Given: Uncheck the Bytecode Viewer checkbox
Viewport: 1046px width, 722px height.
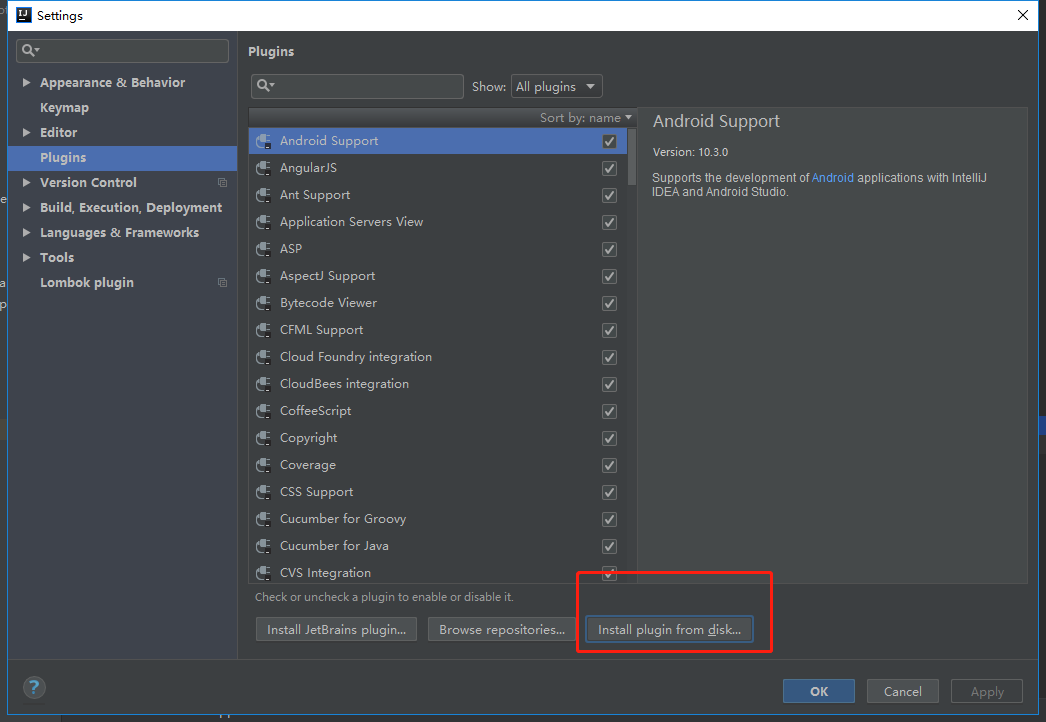Looking at the screenshot, I should click(x=609, y=304).
